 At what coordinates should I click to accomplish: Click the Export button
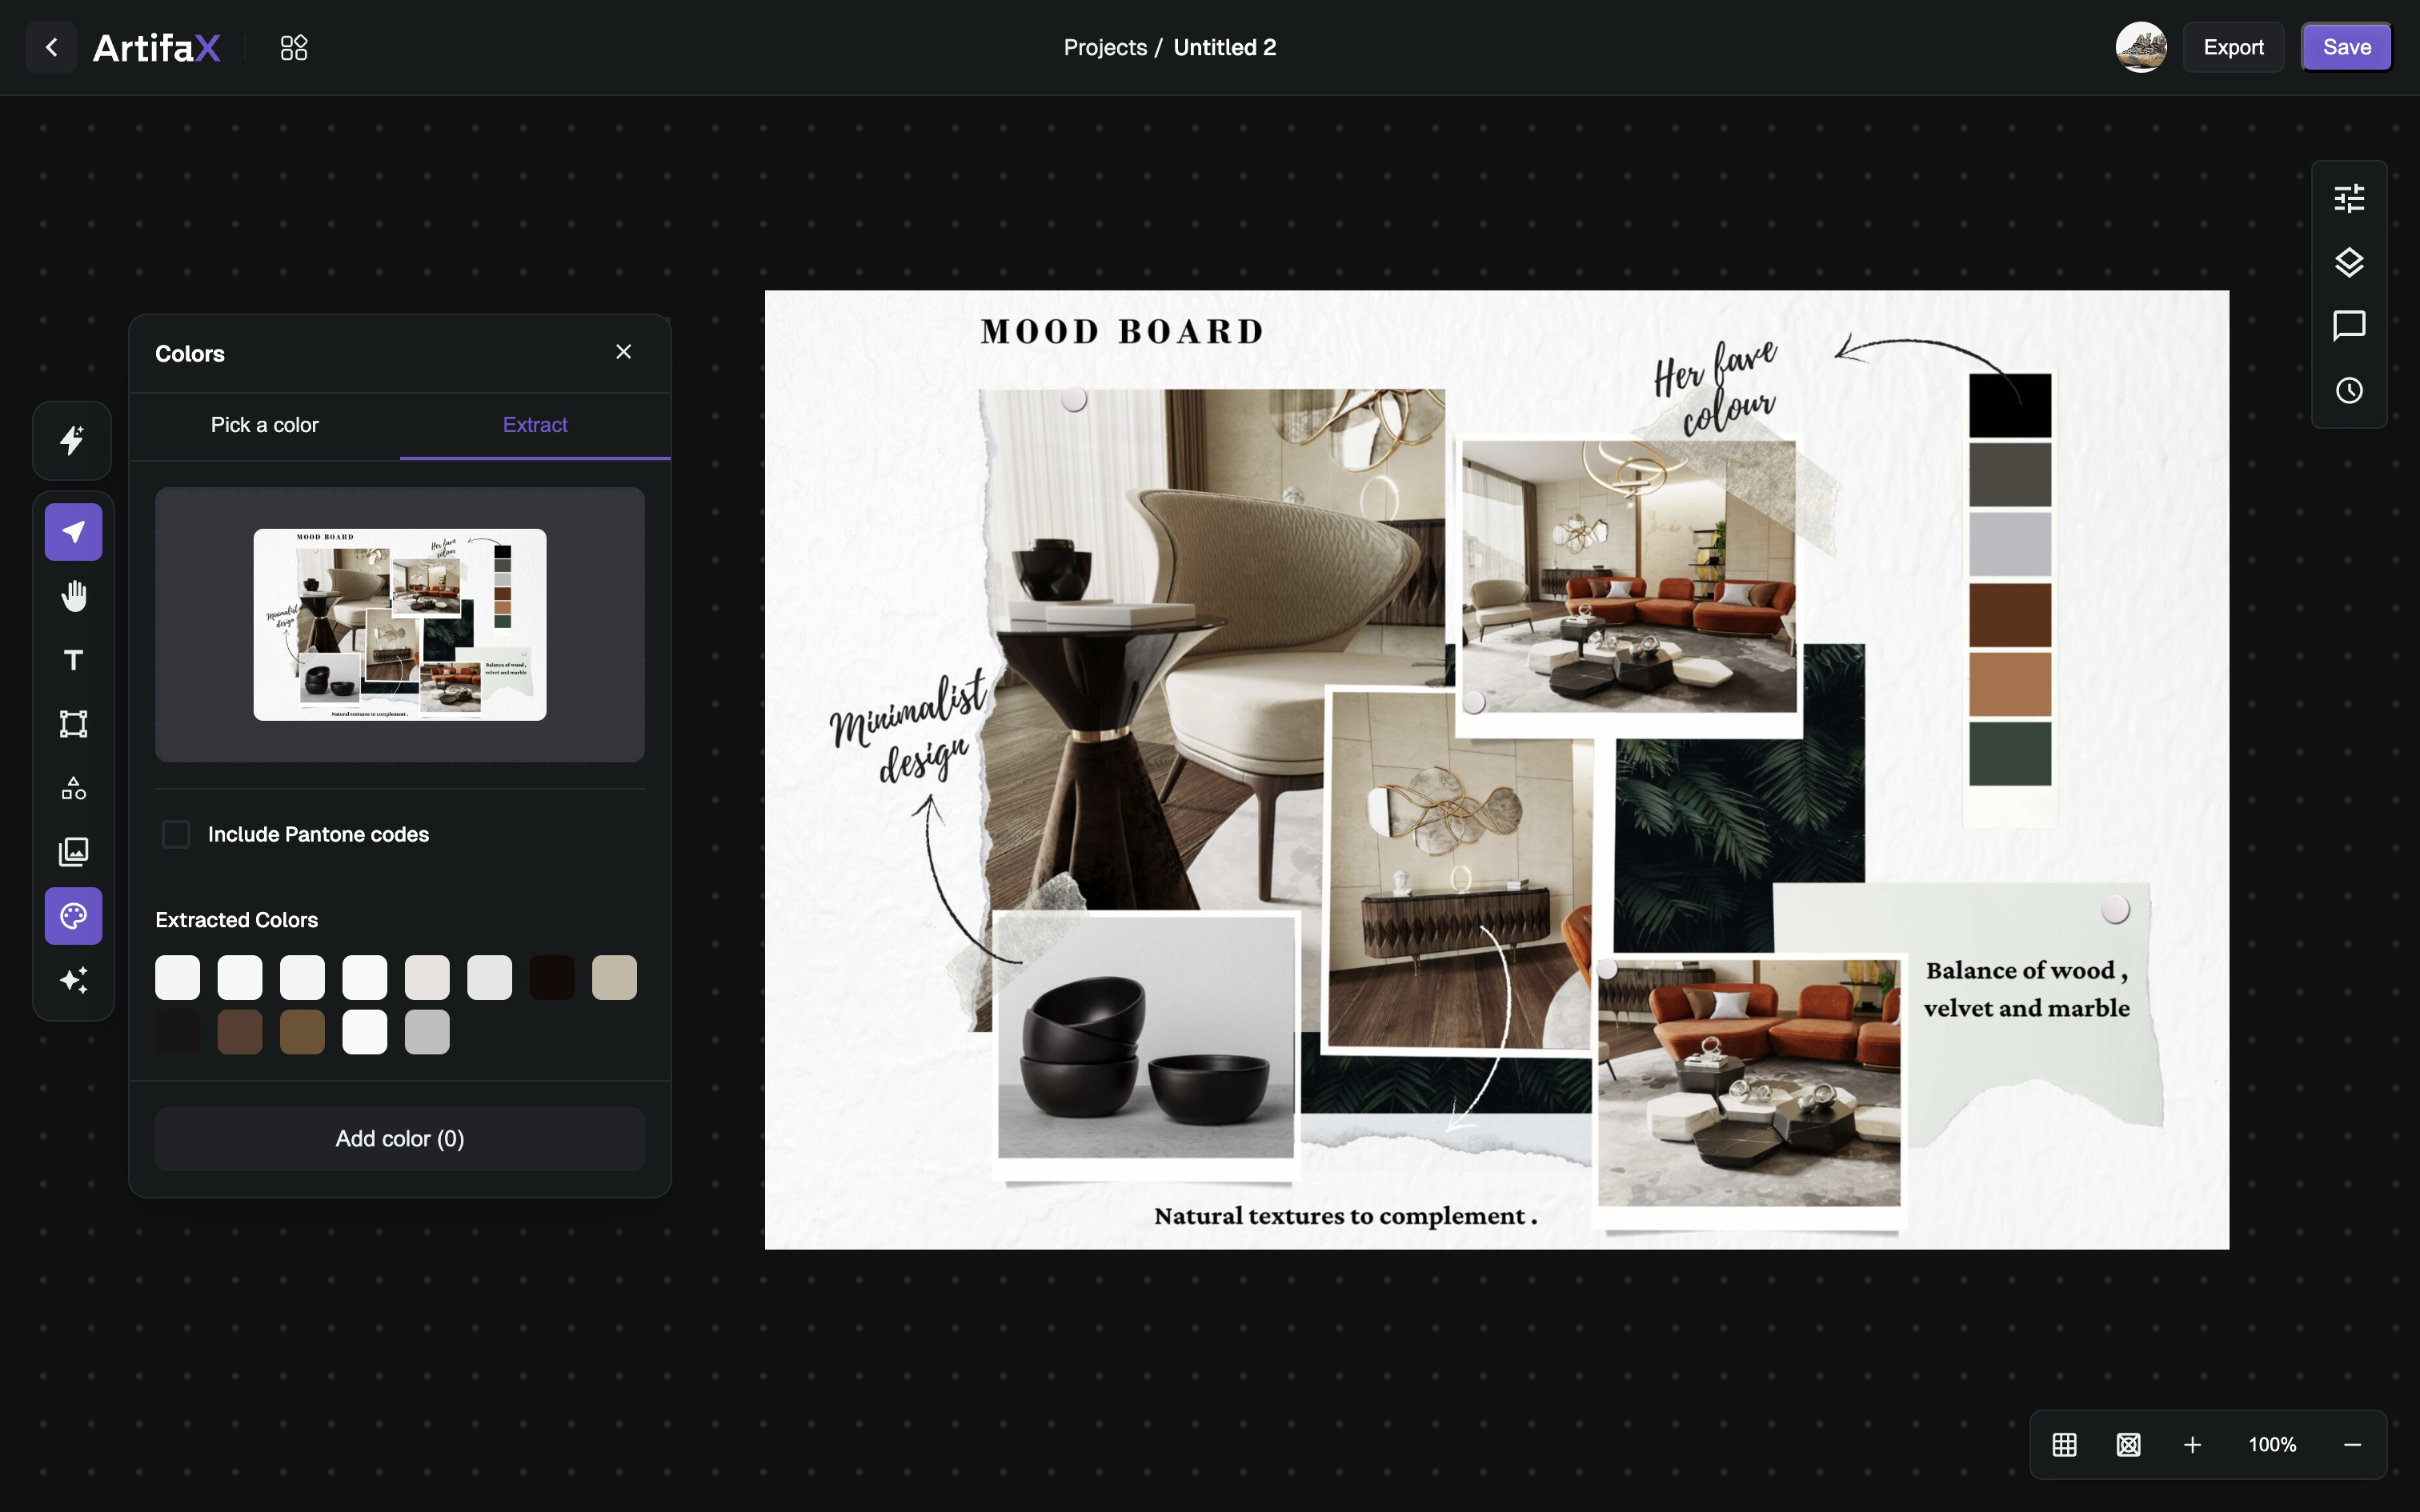[2233, 47]
